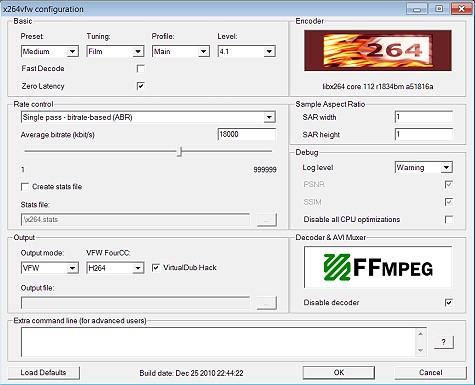Maximize the x264vfw configuration window
475x385 pixels.
(439, 9)
